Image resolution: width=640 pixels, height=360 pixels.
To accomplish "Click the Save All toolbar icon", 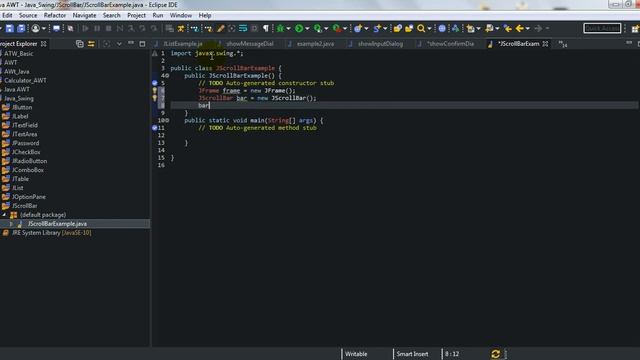I will (x=21, y=28).
